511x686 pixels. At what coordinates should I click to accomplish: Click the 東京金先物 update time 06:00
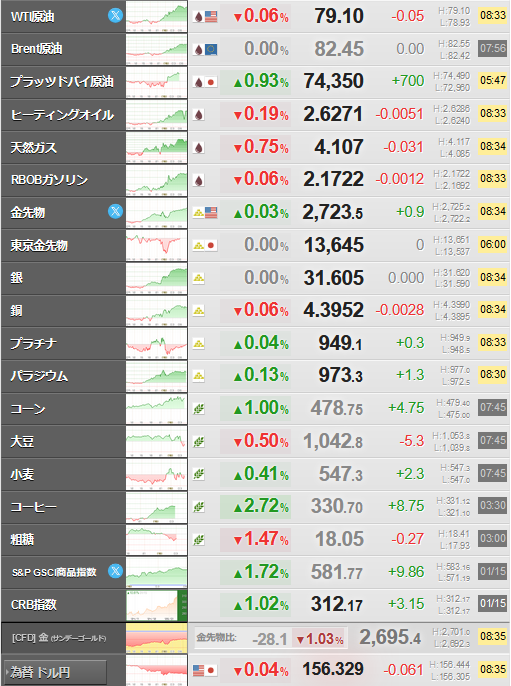(x=493, y=244)
